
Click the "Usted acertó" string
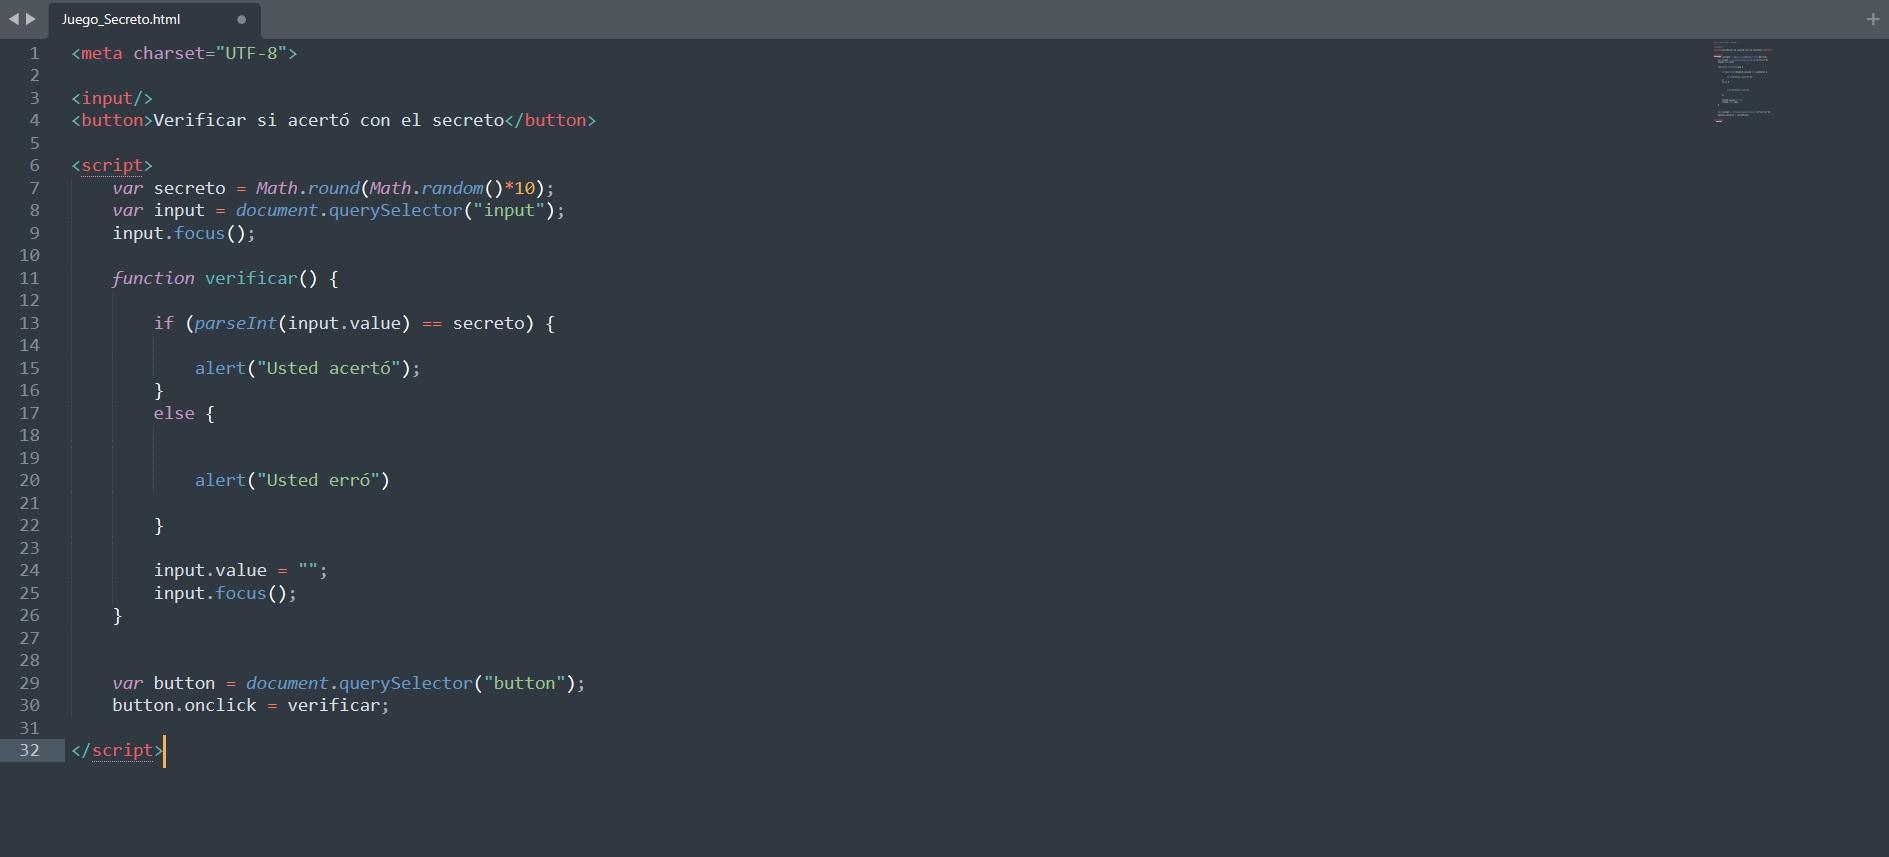[329, 368]
